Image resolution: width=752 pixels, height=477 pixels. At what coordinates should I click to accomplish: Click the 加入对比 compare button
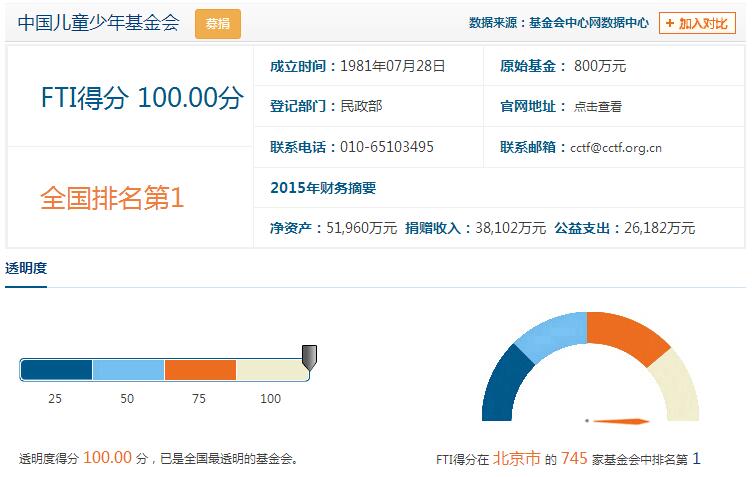697,23
